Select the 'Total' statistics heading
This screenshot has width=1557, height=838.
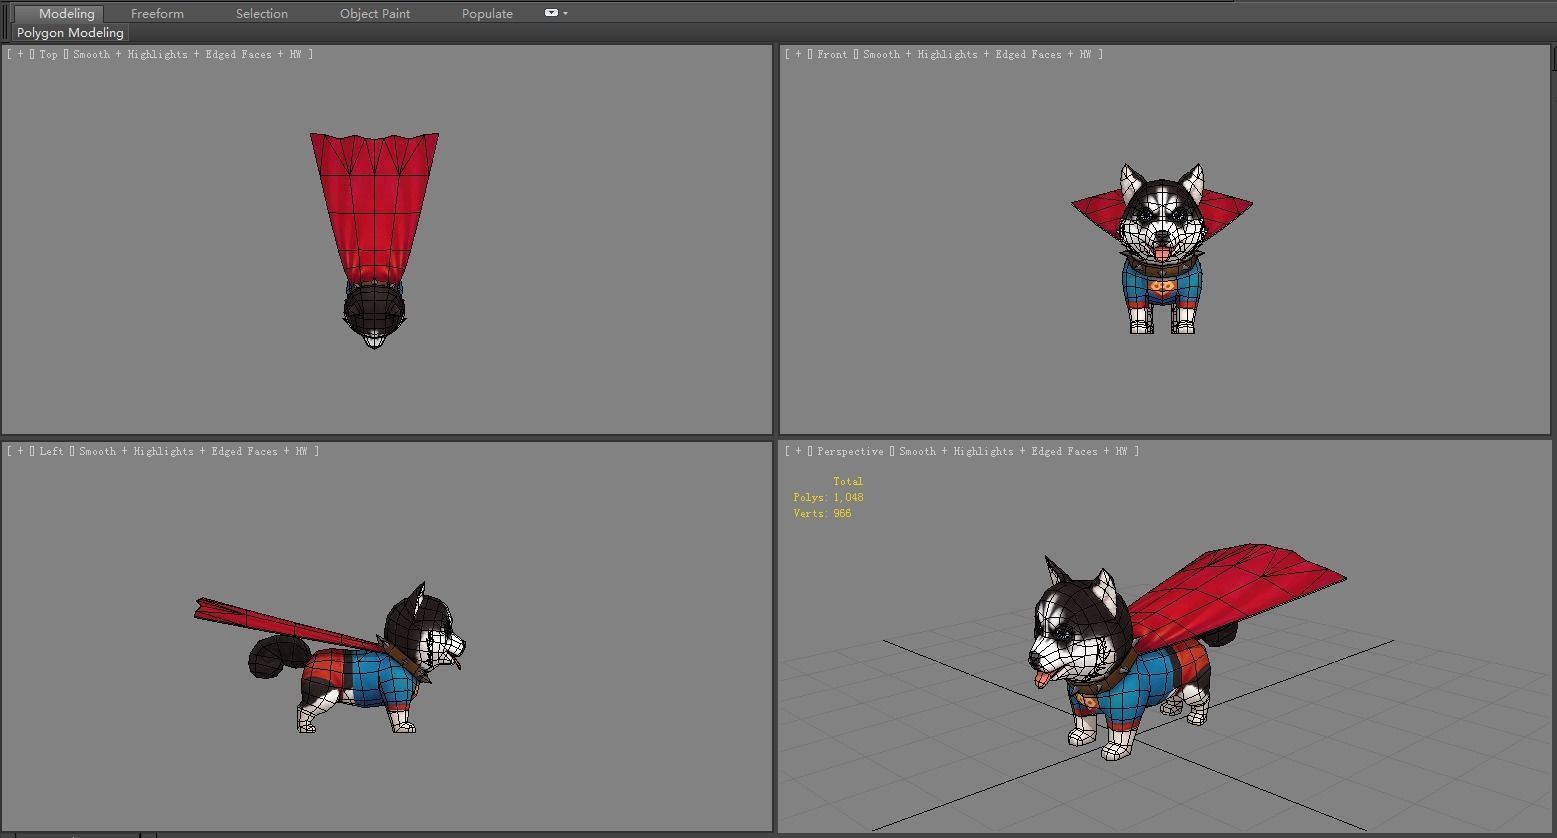[x=848, y=481]
